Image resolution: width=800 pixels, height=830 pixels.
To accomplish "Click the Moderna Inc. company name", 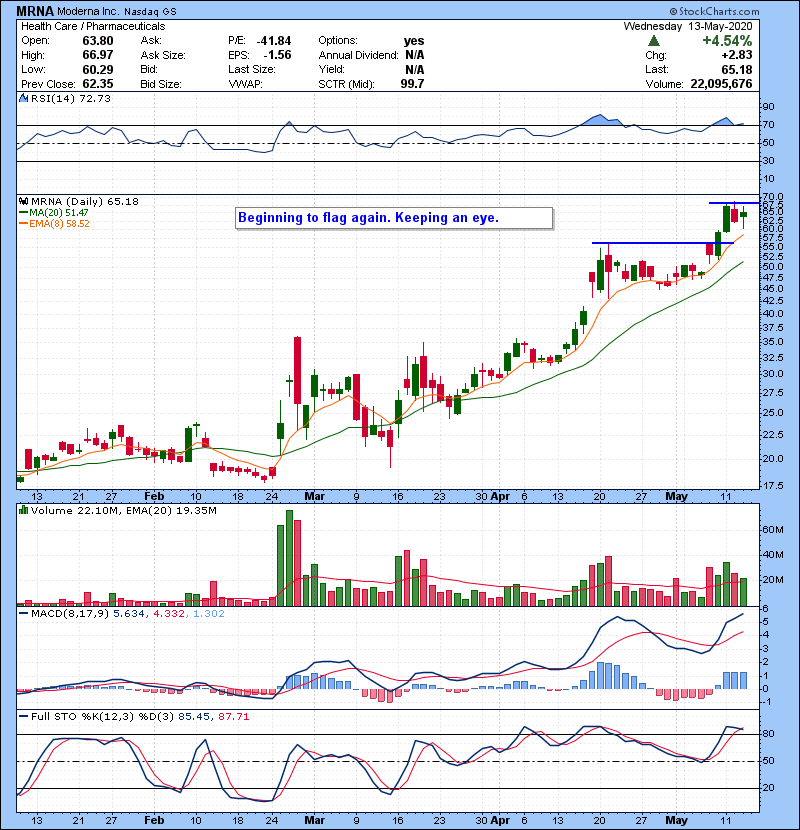I will point(88,11).
